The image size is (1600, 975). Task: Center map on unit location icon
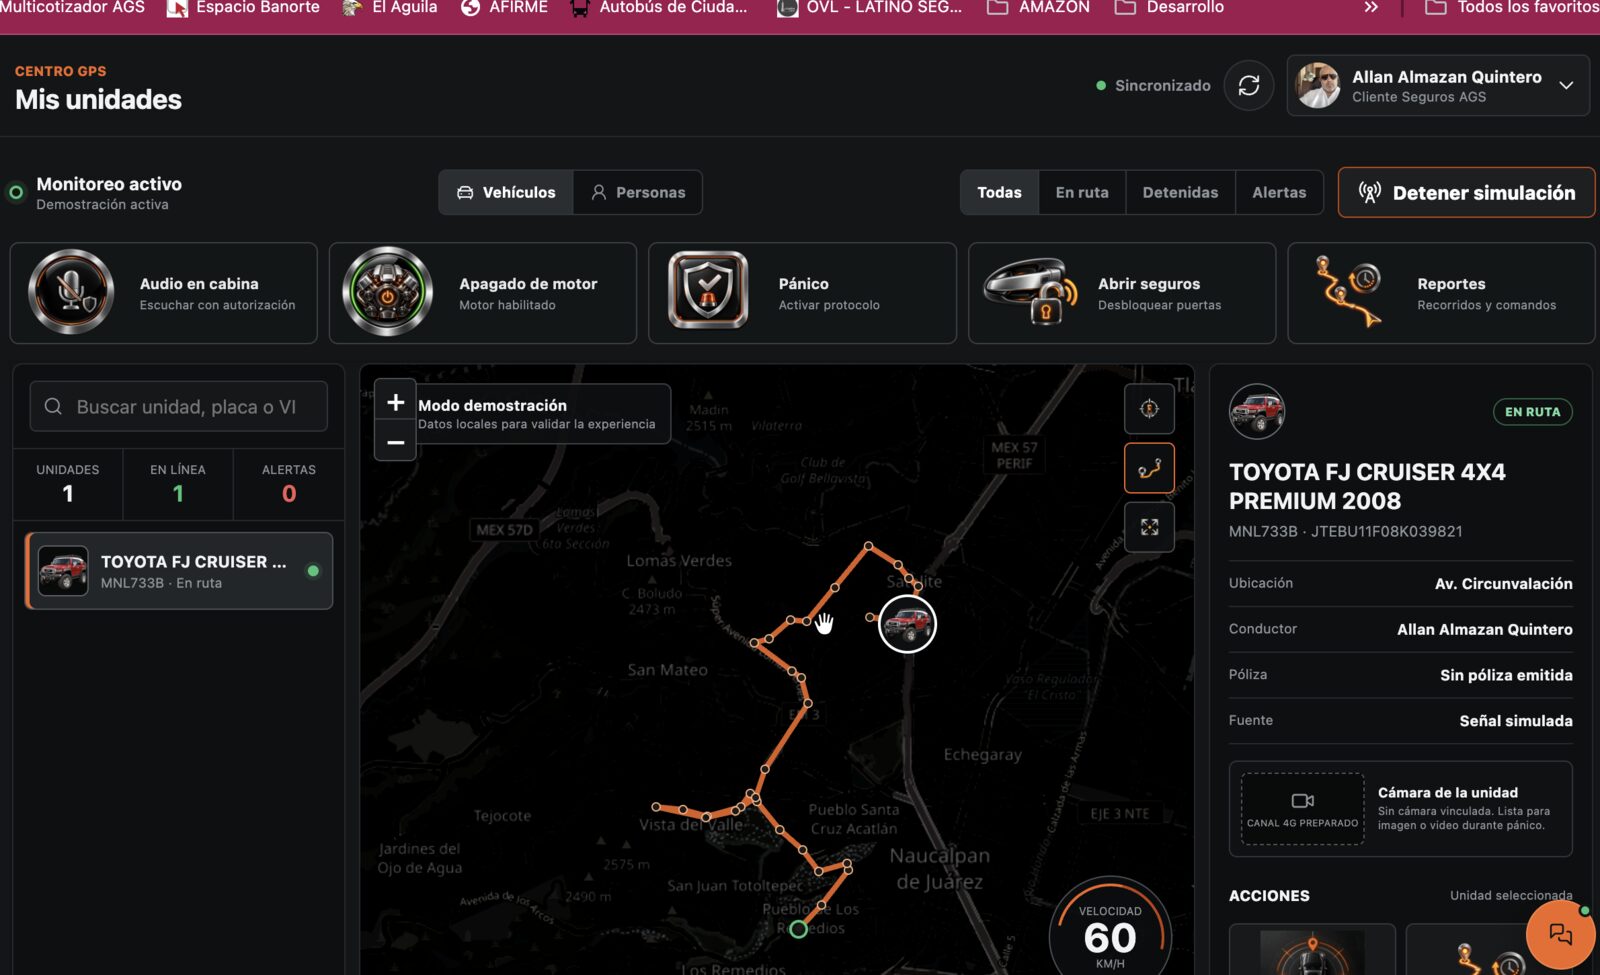click(1149, 409)
